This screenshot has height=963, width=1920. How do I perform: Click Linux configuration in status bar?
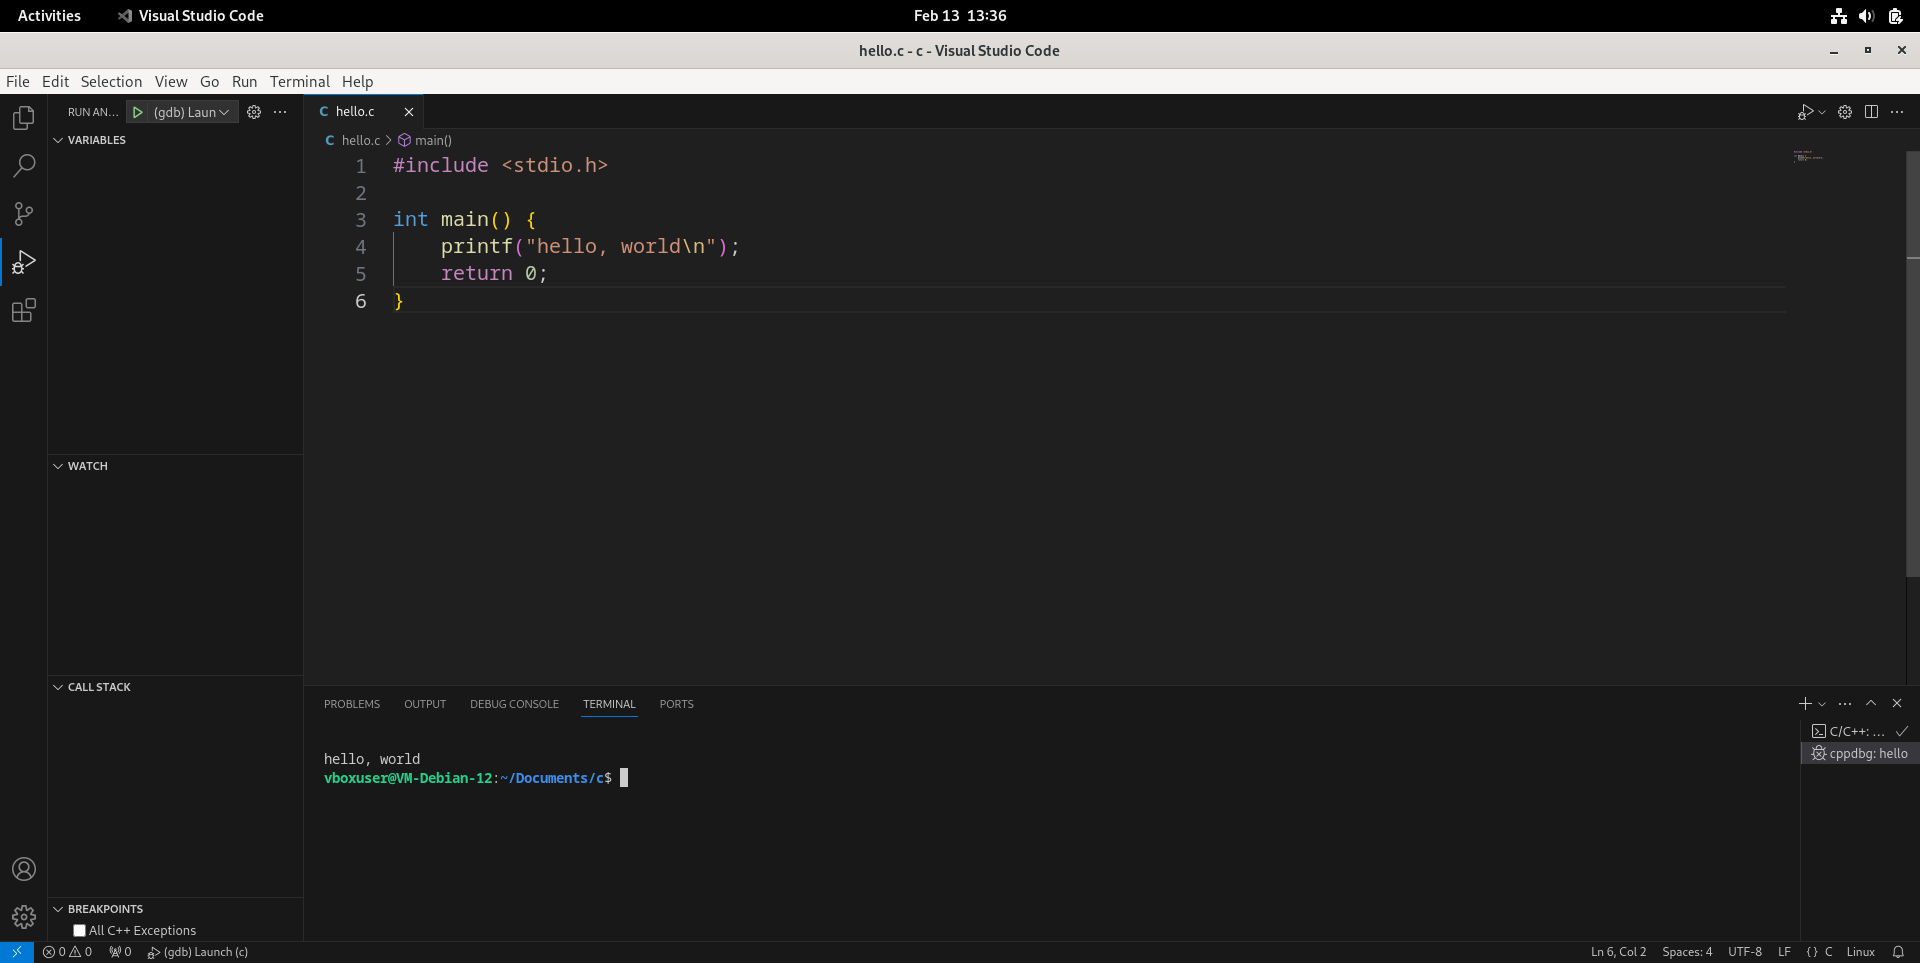pyautogui.click(x=1860, y=952)
